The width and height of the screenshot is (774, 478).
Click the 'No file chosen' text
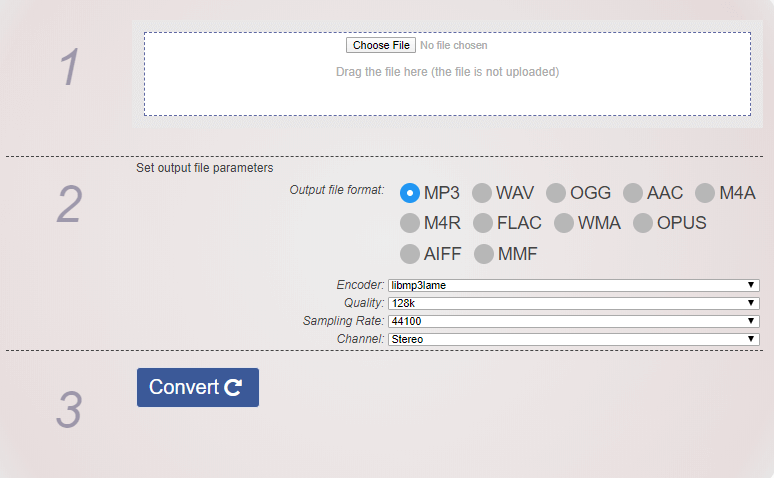tap(454, 46)
